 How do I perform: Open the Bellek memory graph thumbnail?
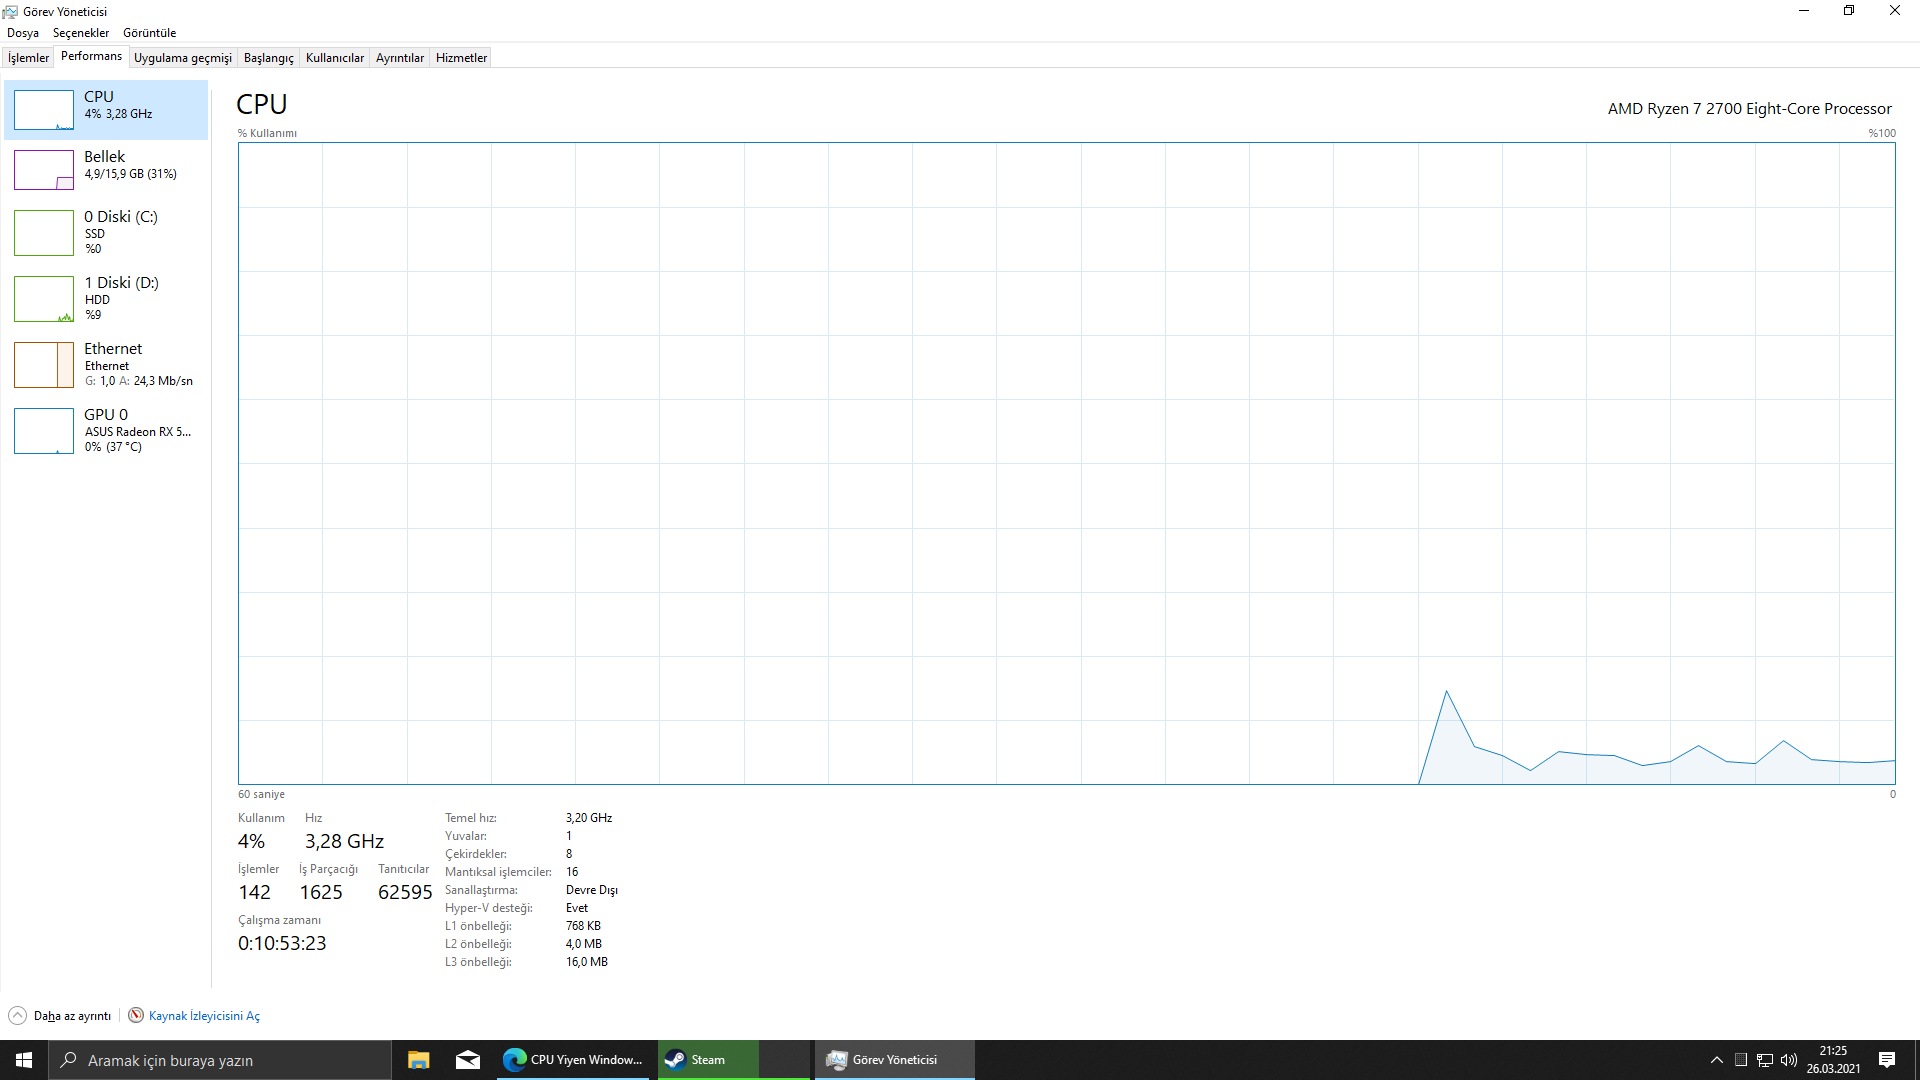(x=44, y=170)
